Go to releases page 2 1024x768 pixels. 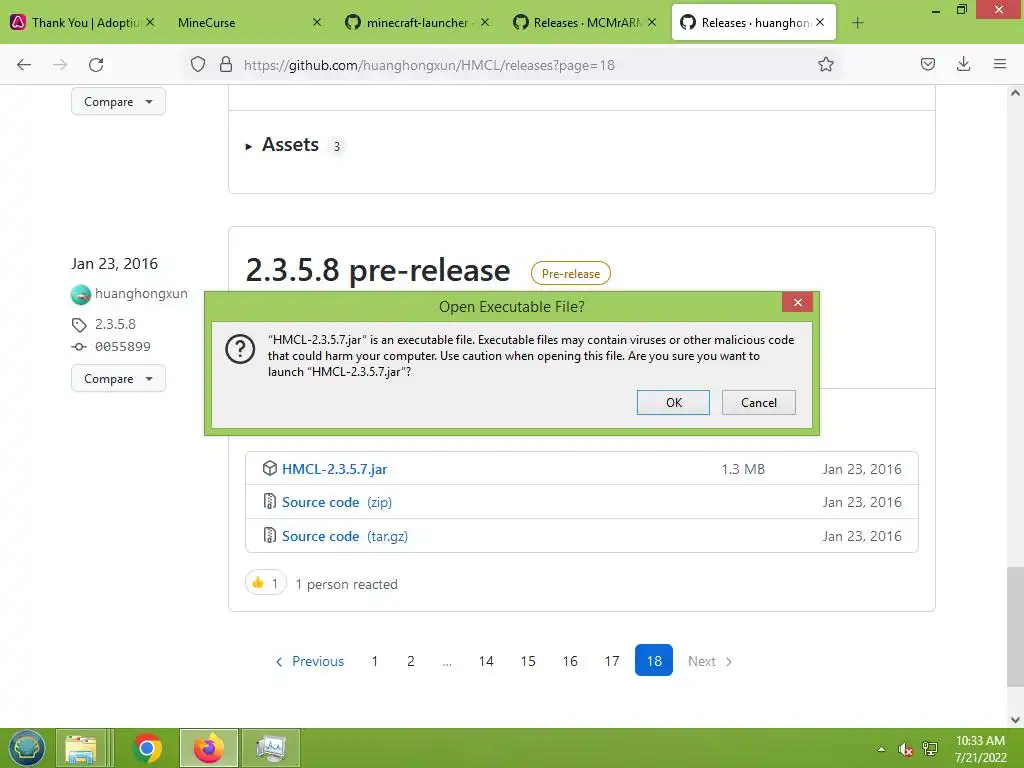tap(411, 661)
